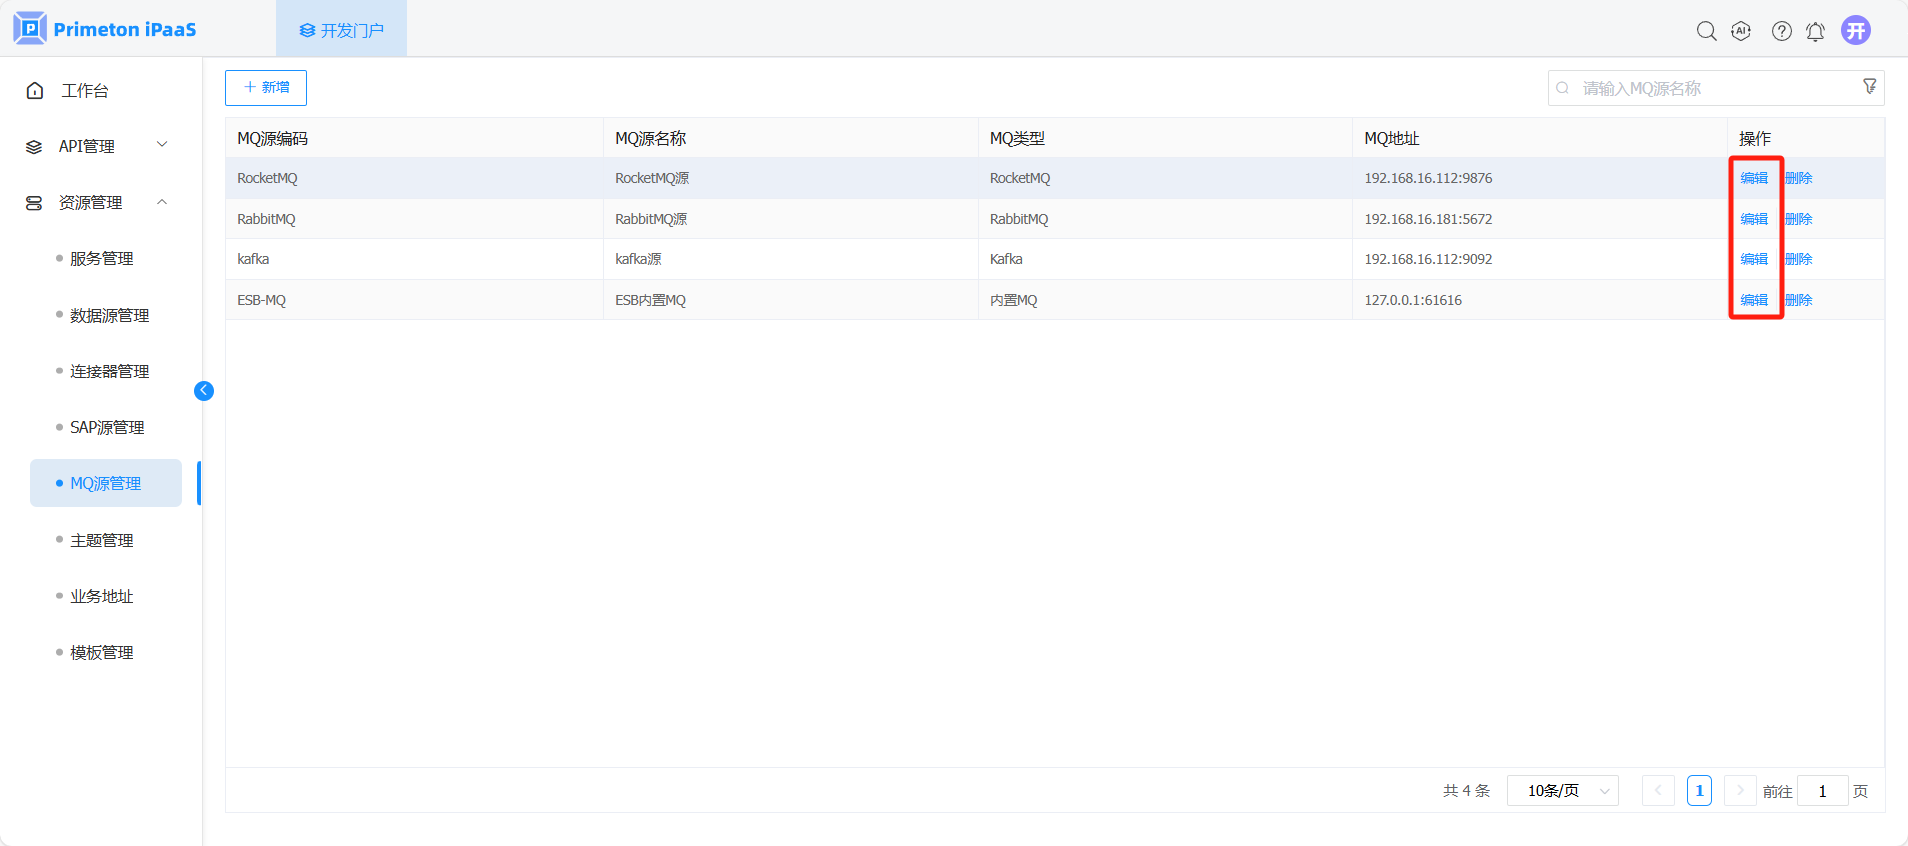Screen dimensions: 1908x846
Task: Click the filter funnel icon
Action: pyautogui.click(x=1869, y=87)
